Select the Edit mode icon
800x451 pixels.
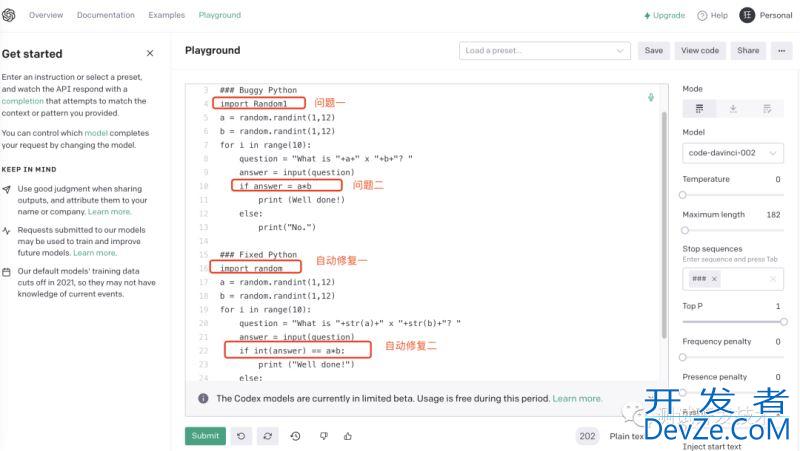pyautogui.click(x=767, y=109)
